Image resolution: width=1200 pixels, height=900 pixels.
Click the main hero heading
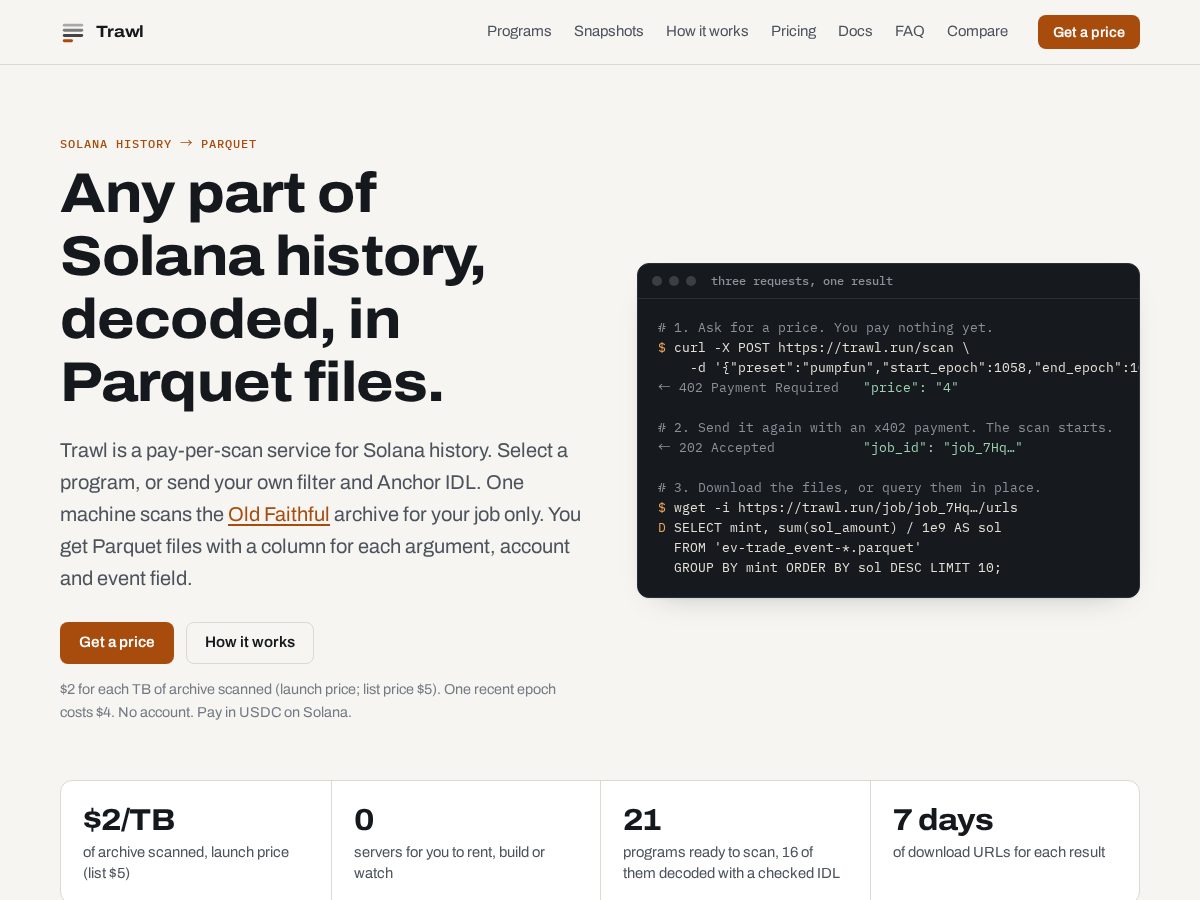click(273, 287)
